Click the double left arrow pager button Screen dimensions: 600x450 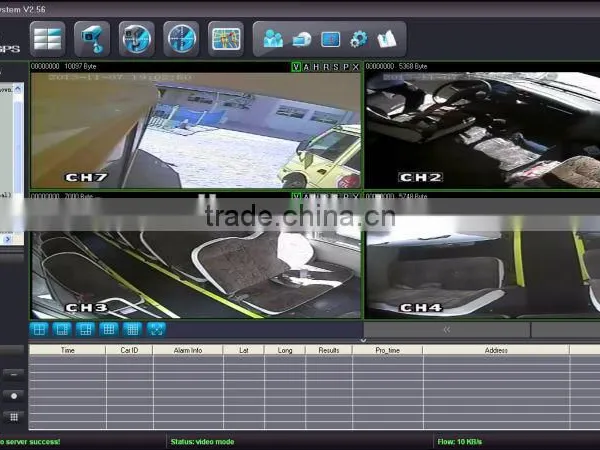(447, 329)
